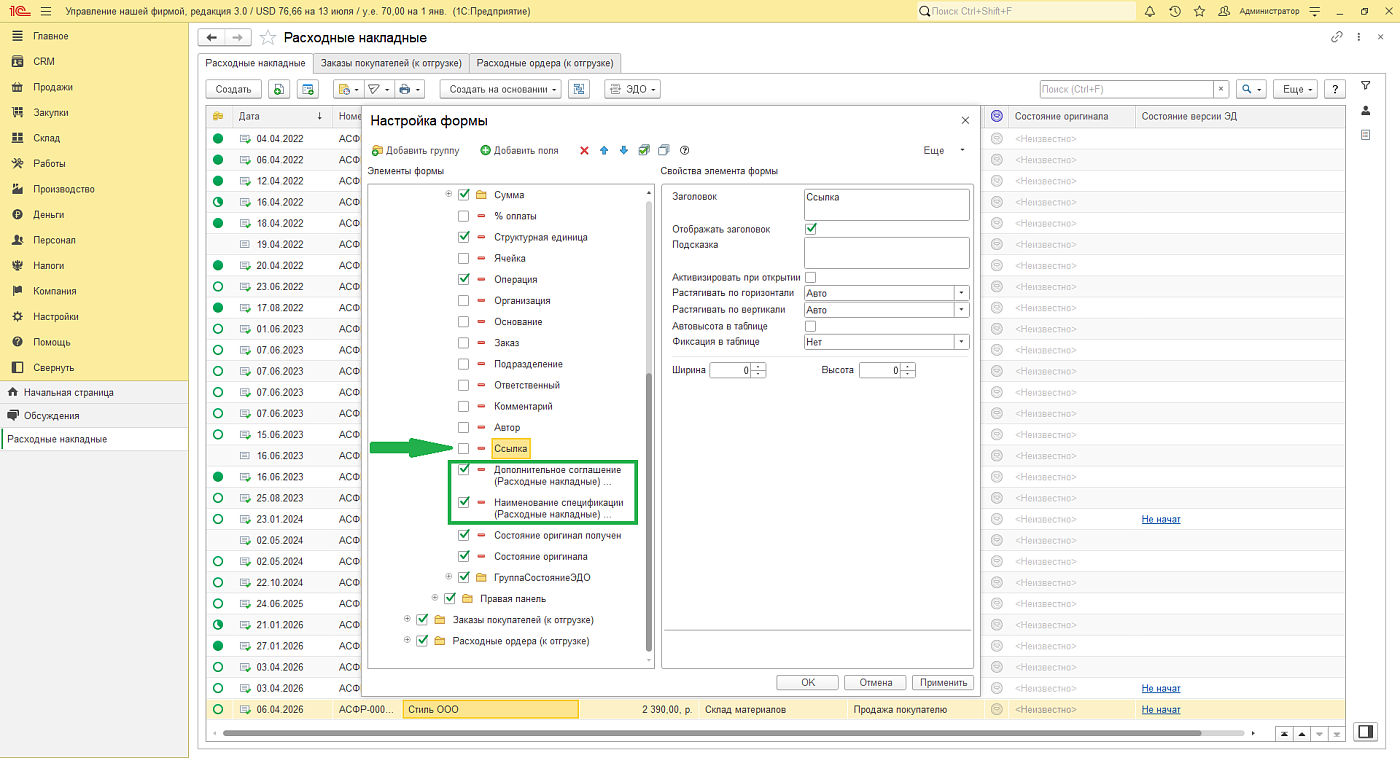Move element down with blue arrow

624,151
